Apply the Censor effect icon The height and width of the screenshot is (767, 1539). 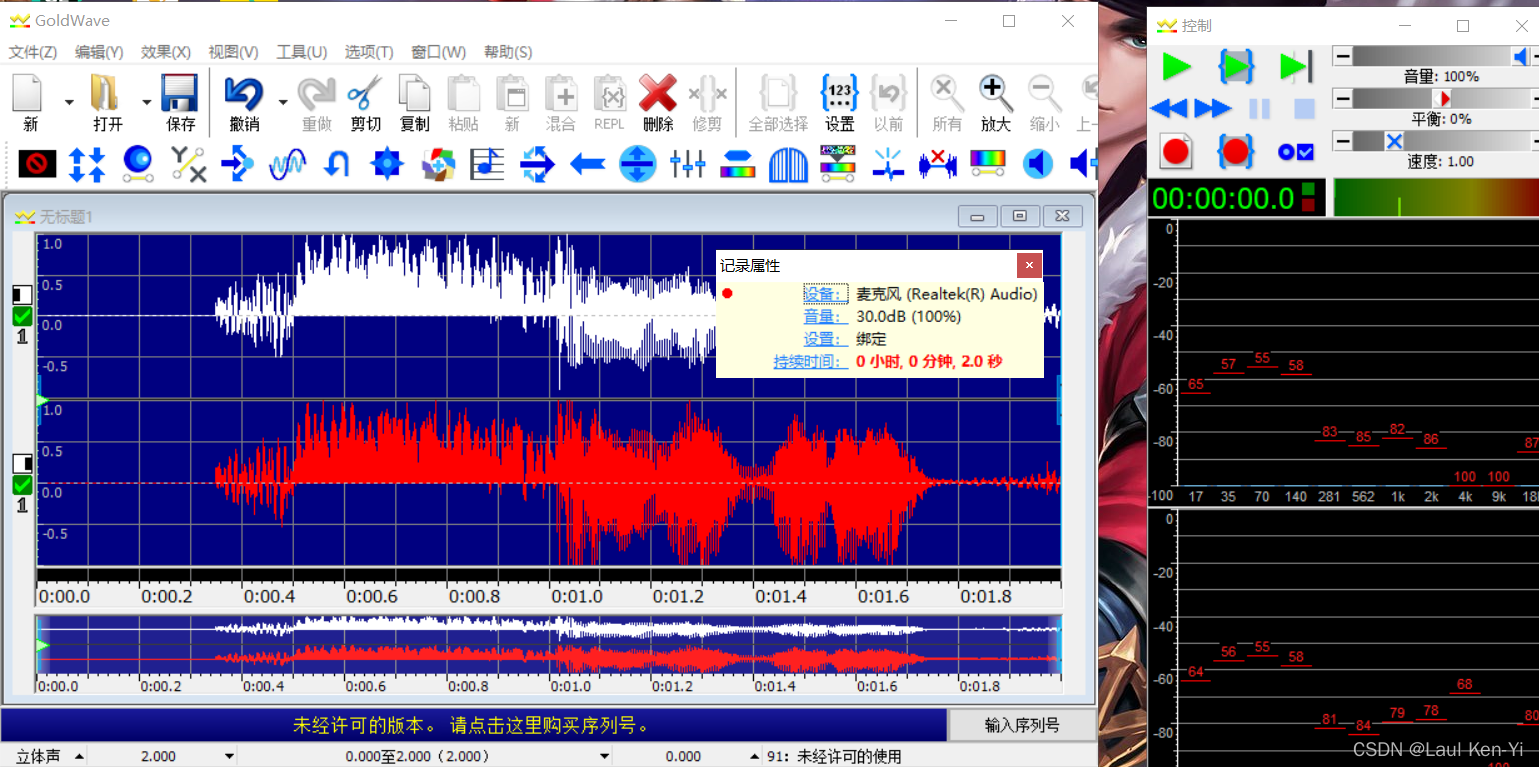tap(37, 163)
